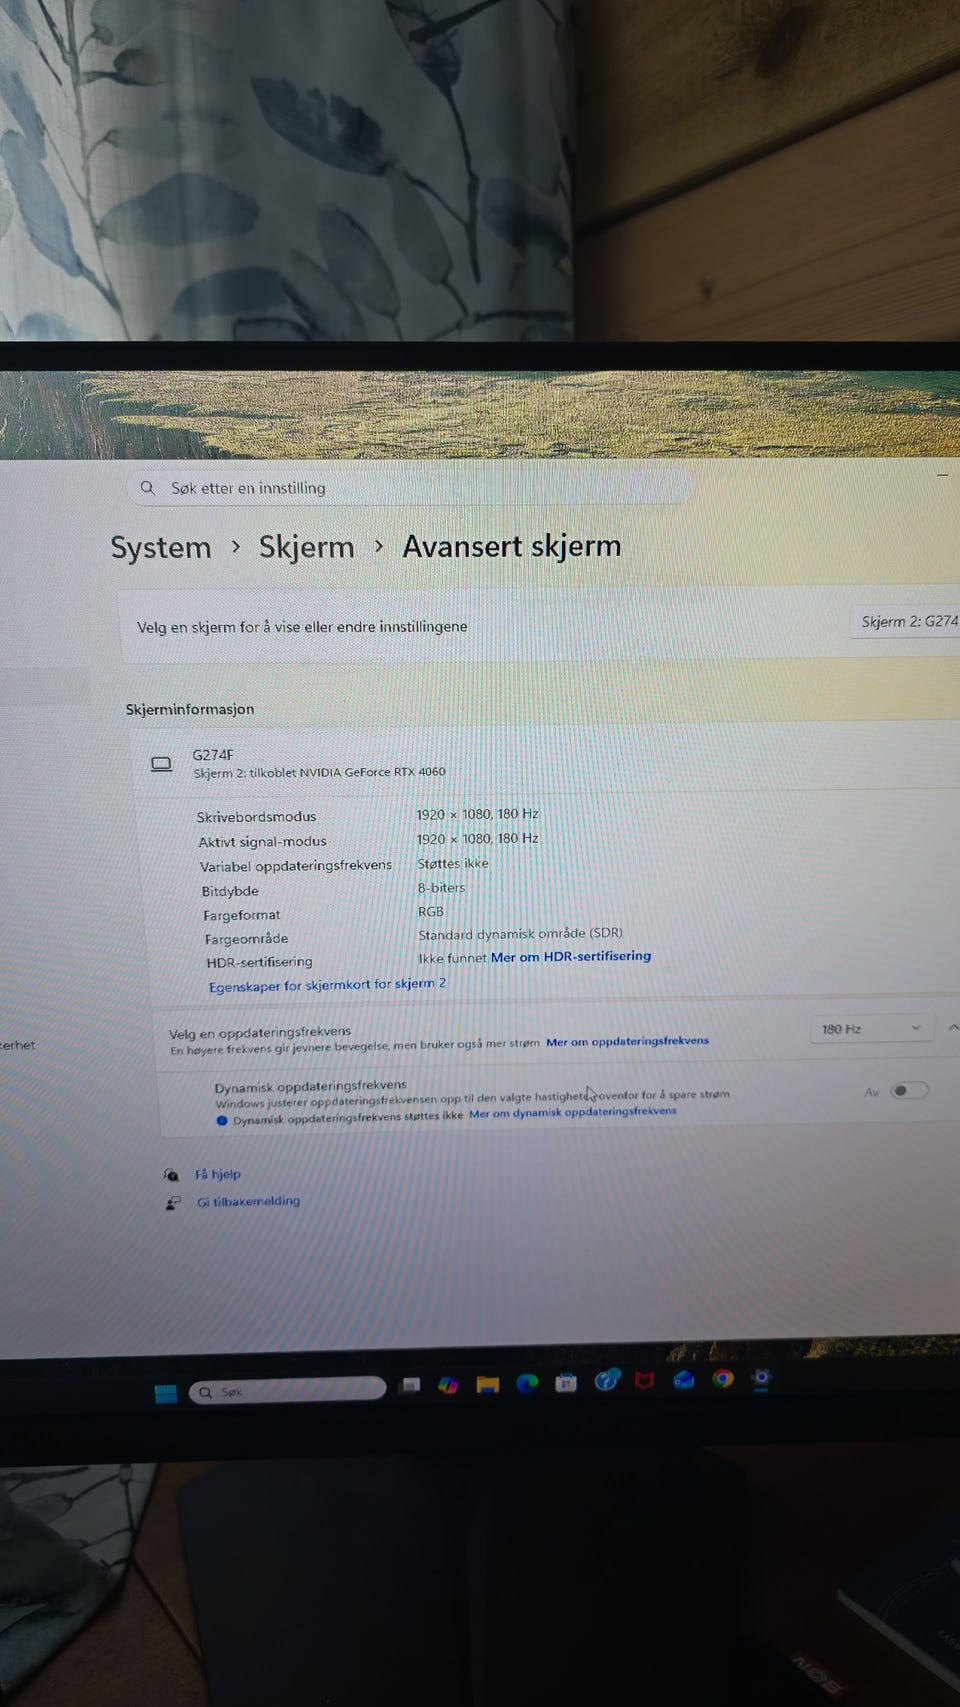Launch Microsoft Edge from the taskbar
The width and height of the screenshot is (960, 1707).
[x=527, y=1383]
